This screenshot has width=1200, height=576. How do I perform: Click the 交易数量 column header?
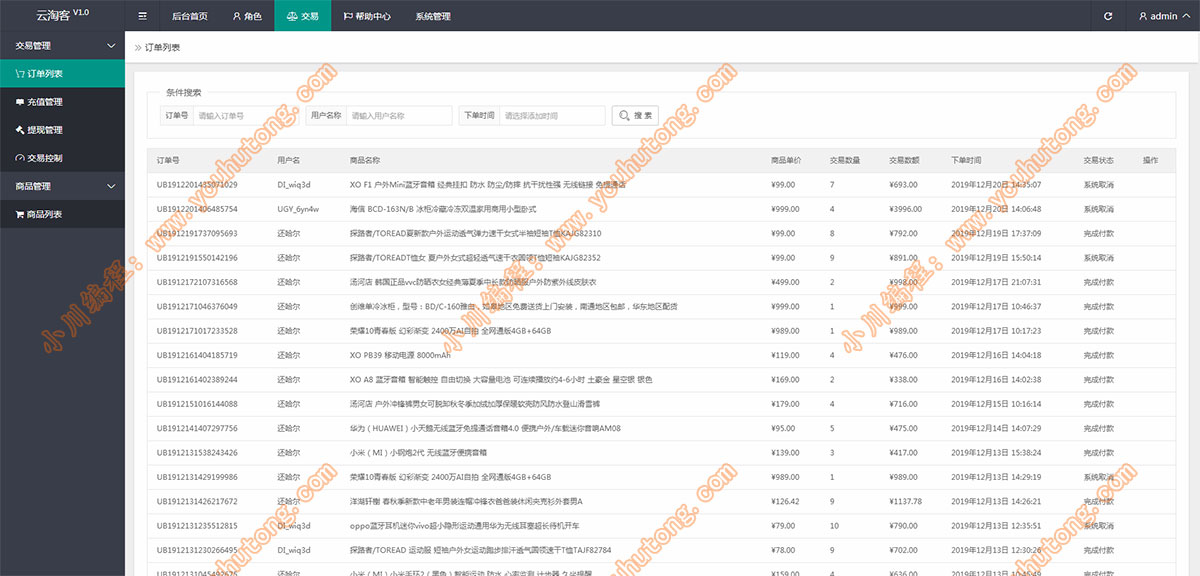(x=845, y=160)
